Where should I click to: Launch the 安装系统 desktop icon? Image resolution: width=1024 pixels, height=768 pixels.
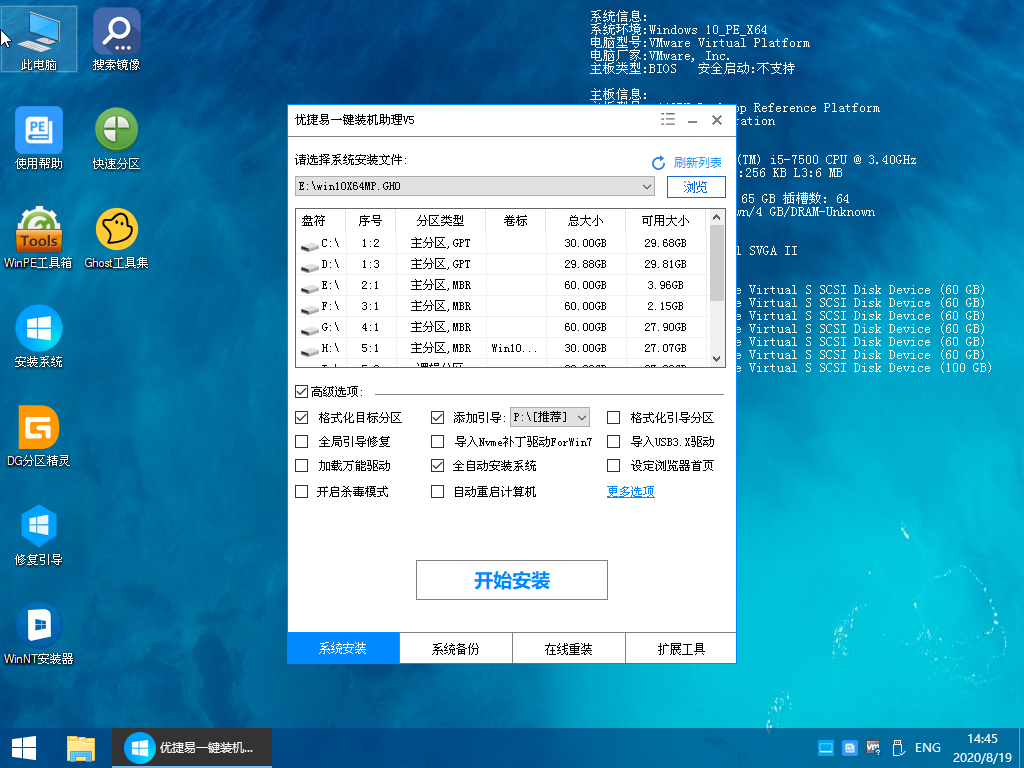click(x=39, y=336)
